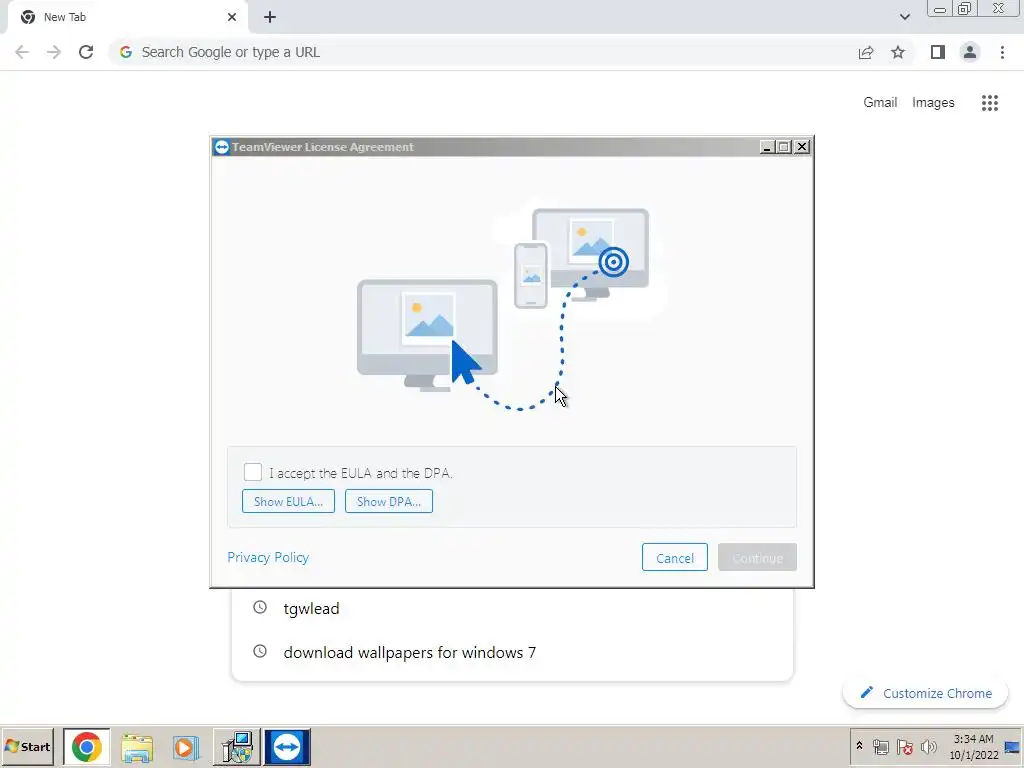Click the TeamViewer taskbar icon

pos(287,747)
